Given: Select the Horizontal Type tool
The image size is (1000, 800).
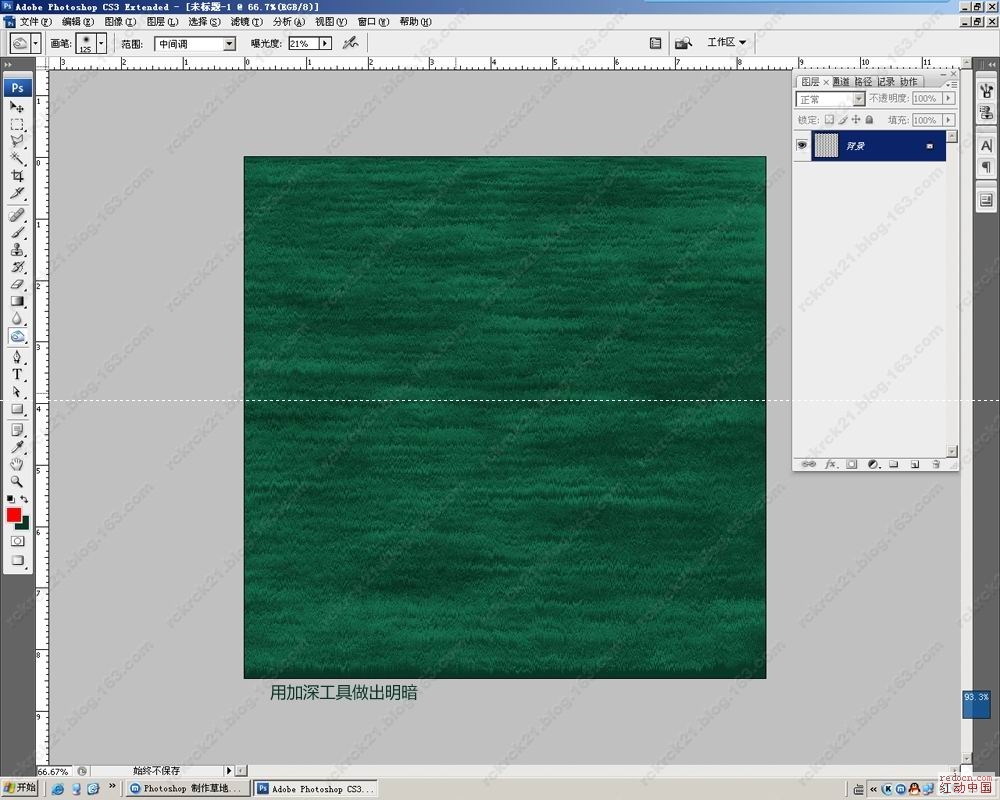Looking at the screenshot, I should (17, 374).
